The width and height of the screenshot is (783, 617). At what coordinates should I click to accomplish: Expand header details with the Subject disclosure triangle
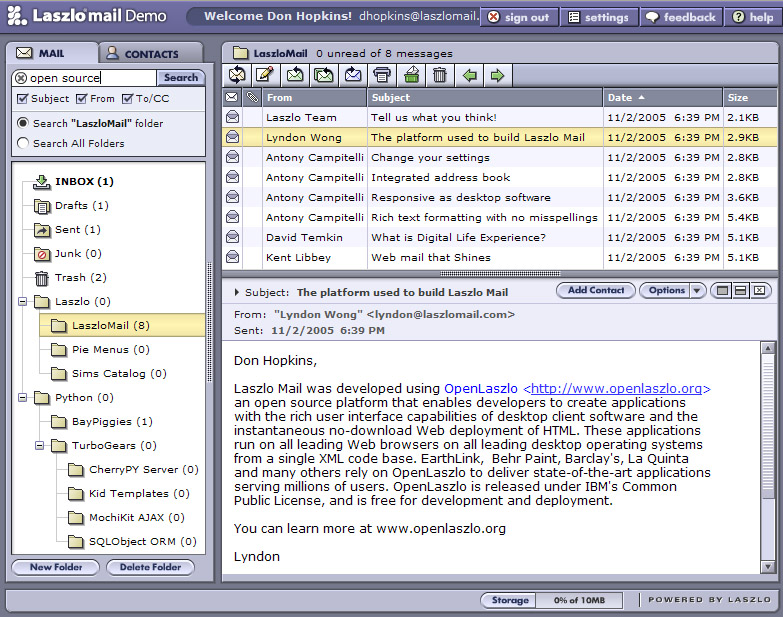point(237,292)
